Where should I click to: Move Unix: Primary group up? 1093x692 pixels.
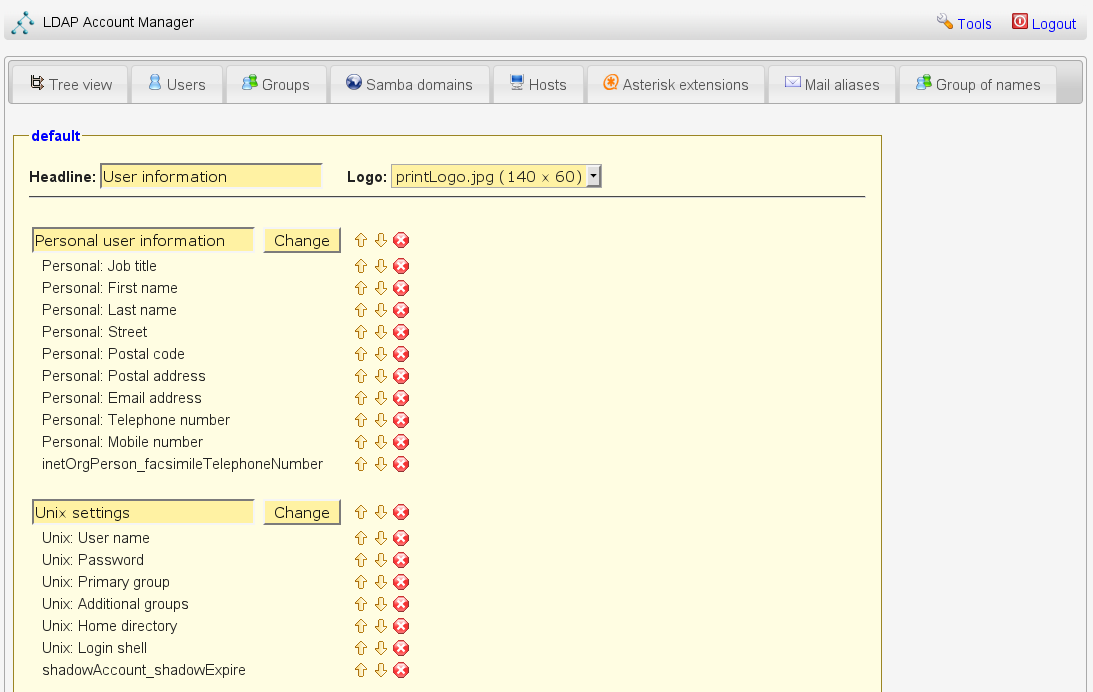tap(360, 582)
